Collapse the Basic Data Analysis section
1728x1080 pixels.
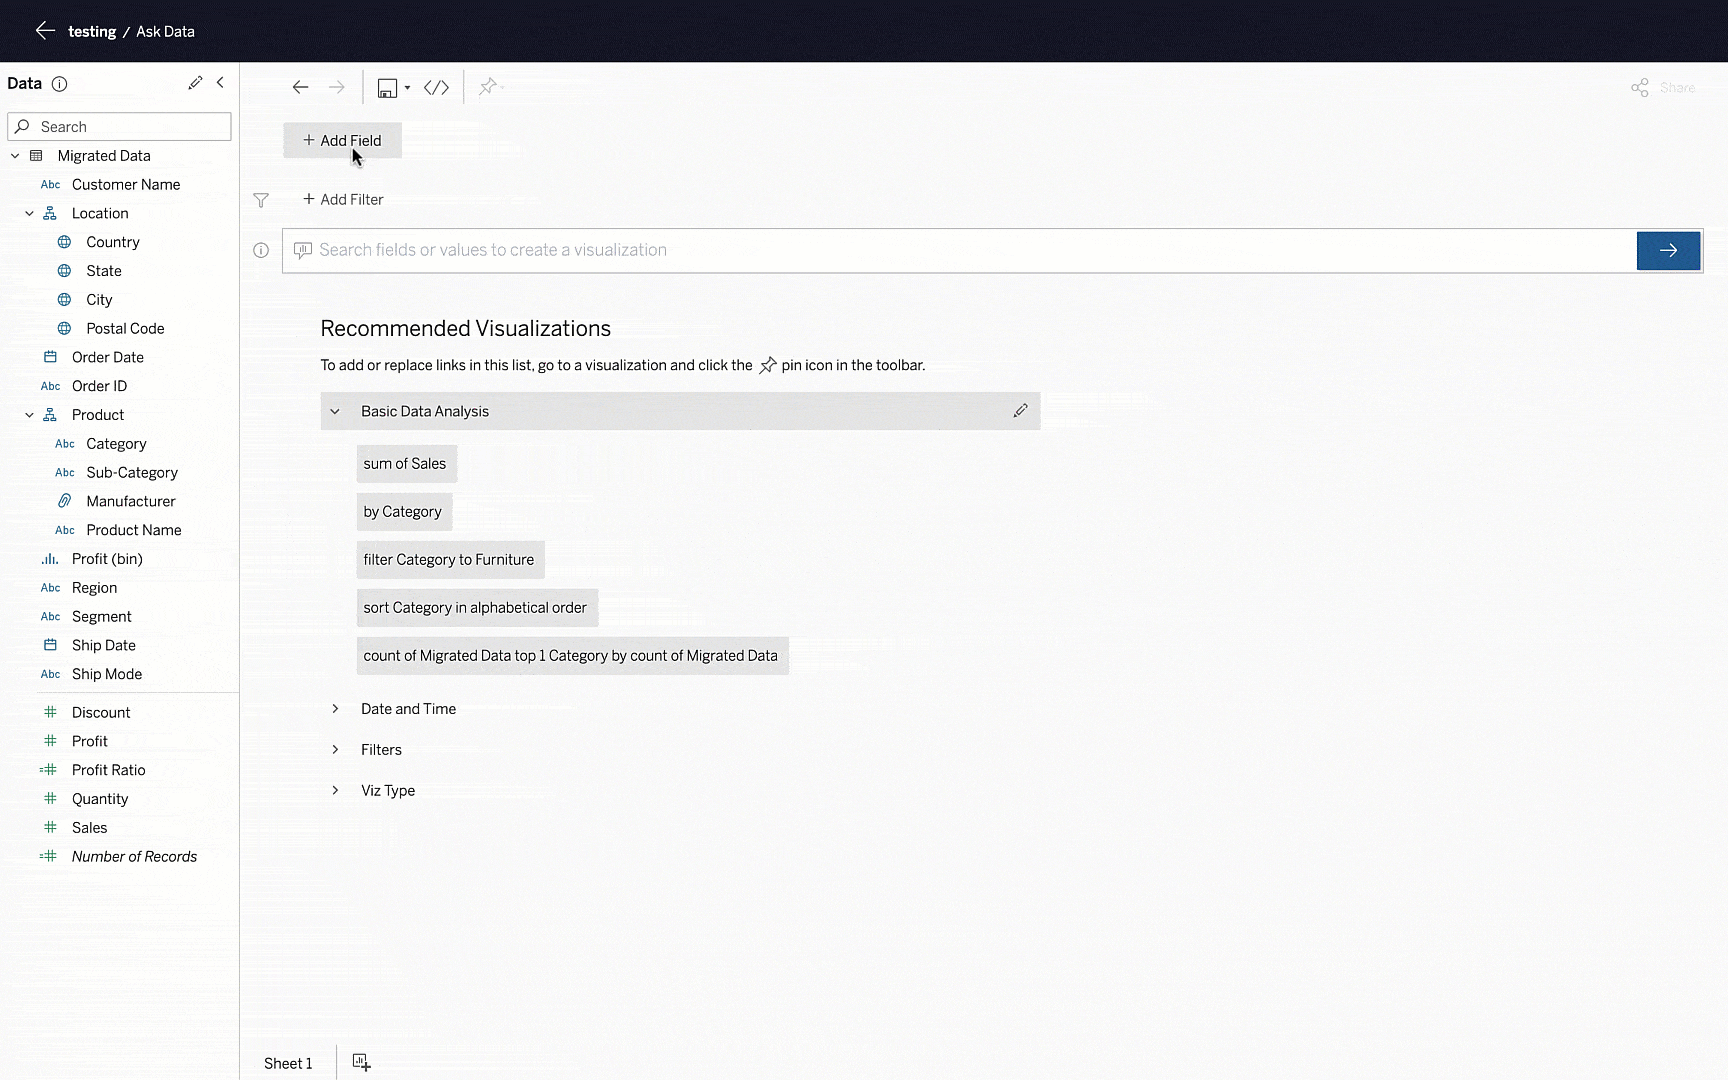click(336, 411)
